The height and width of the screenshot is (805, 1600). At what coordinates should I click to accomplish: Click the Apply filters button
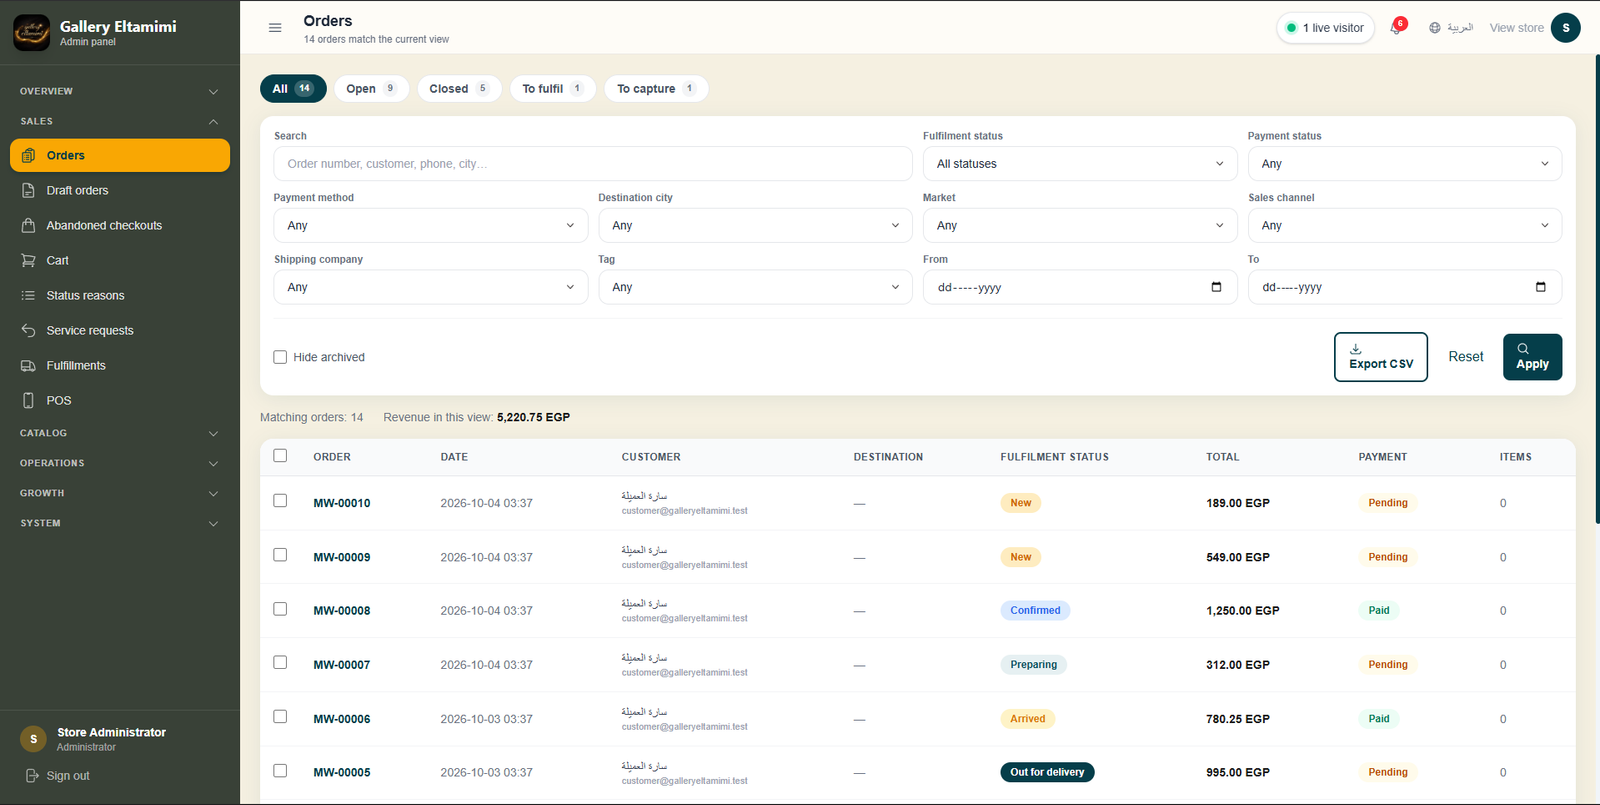coord(1532,357)
